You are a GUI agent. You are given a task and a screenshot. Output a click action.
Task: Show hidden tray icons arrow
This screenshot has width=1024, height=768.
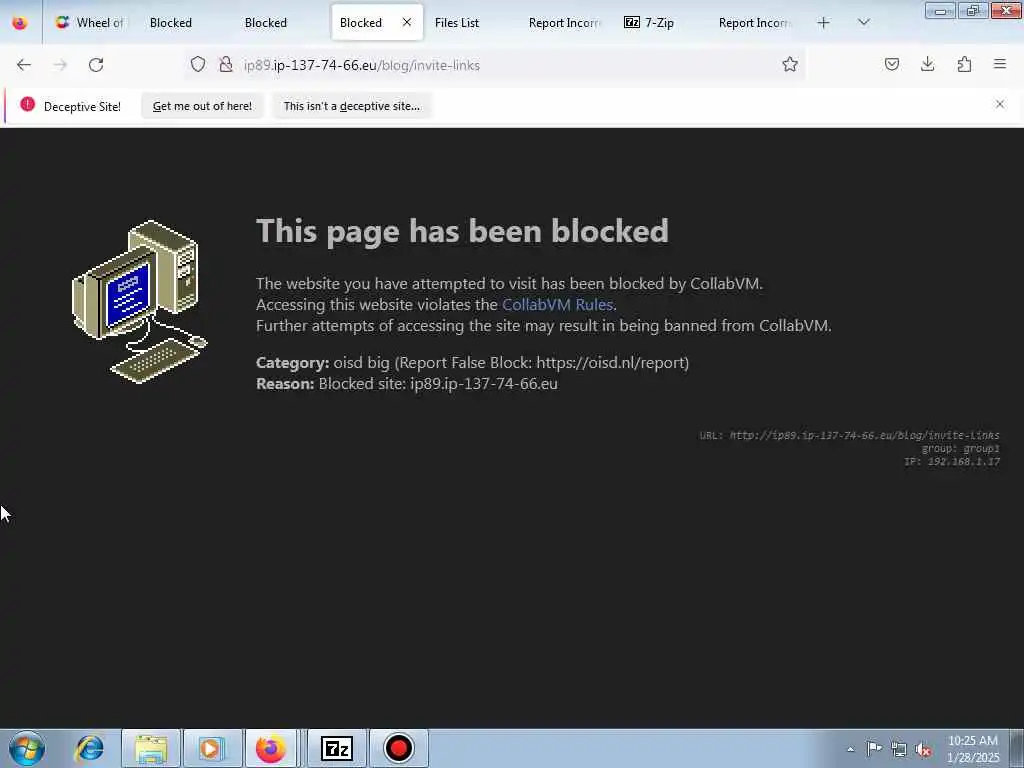point(850,749)
